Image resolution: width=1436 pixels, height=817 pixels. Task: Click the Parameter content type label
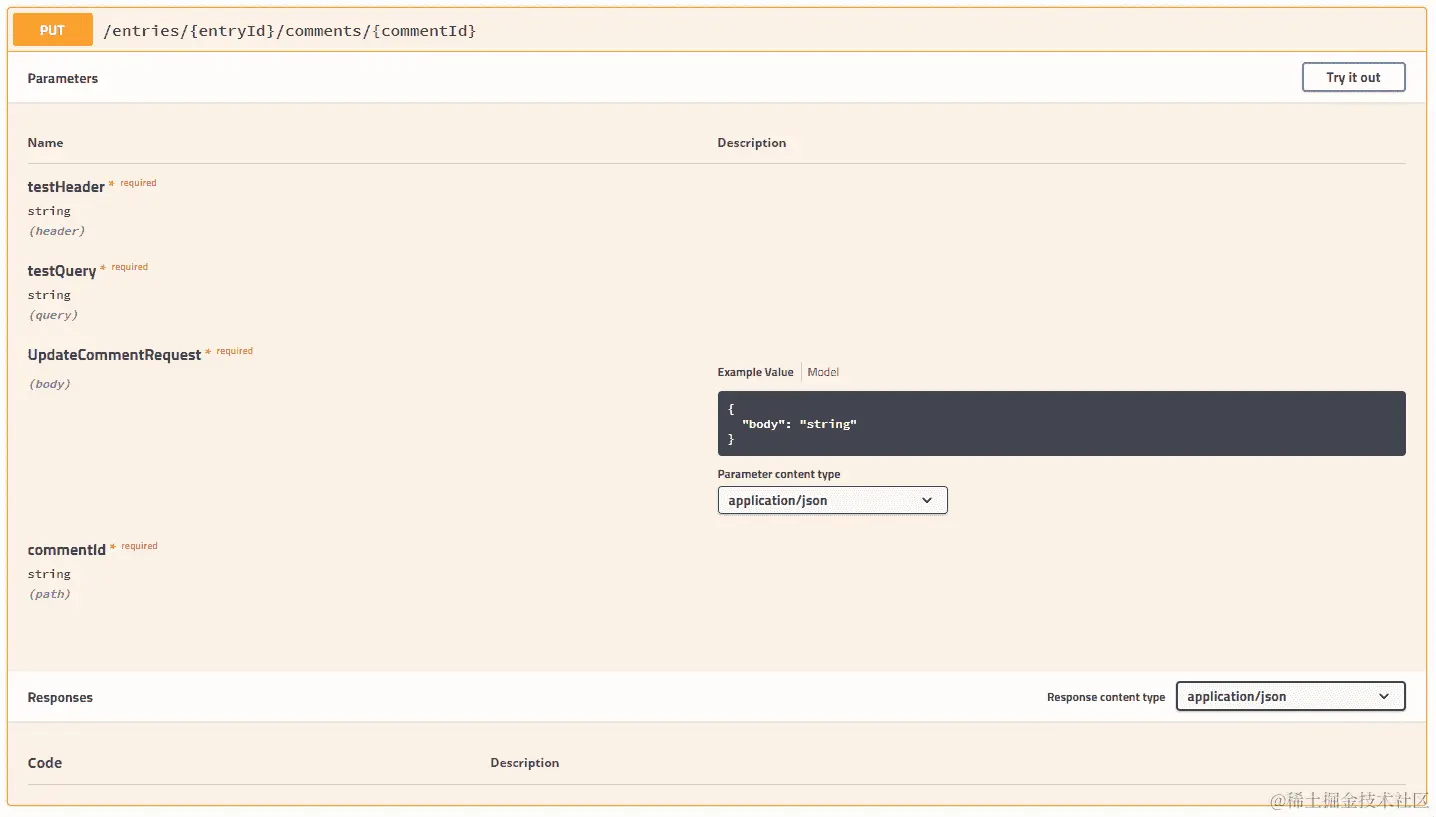click(x=778, y=474)
